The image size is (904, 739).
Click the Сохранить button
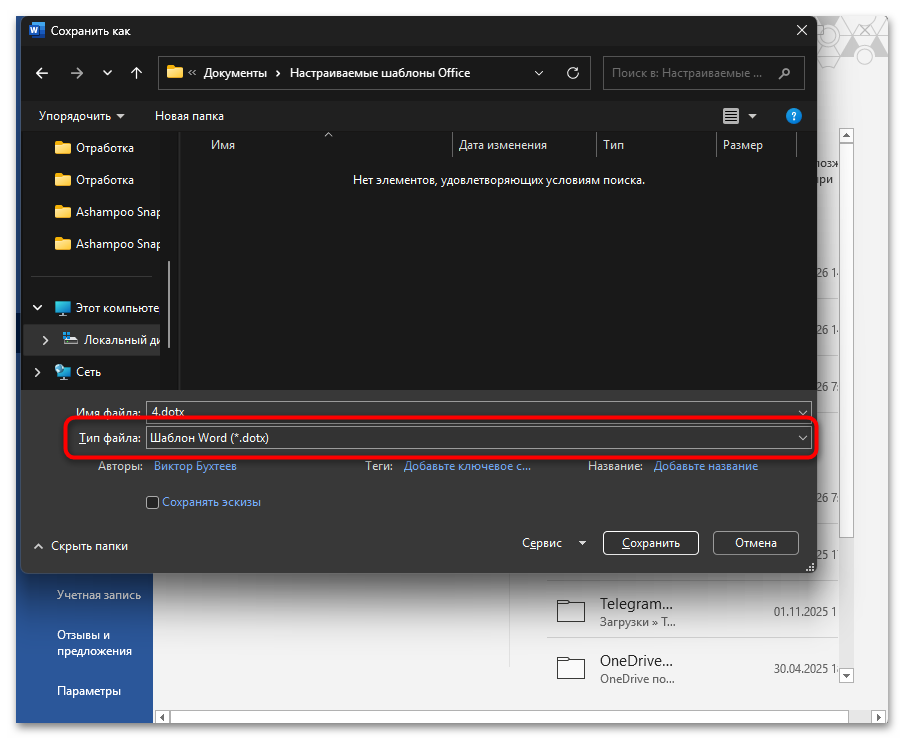tap(650, 543)
